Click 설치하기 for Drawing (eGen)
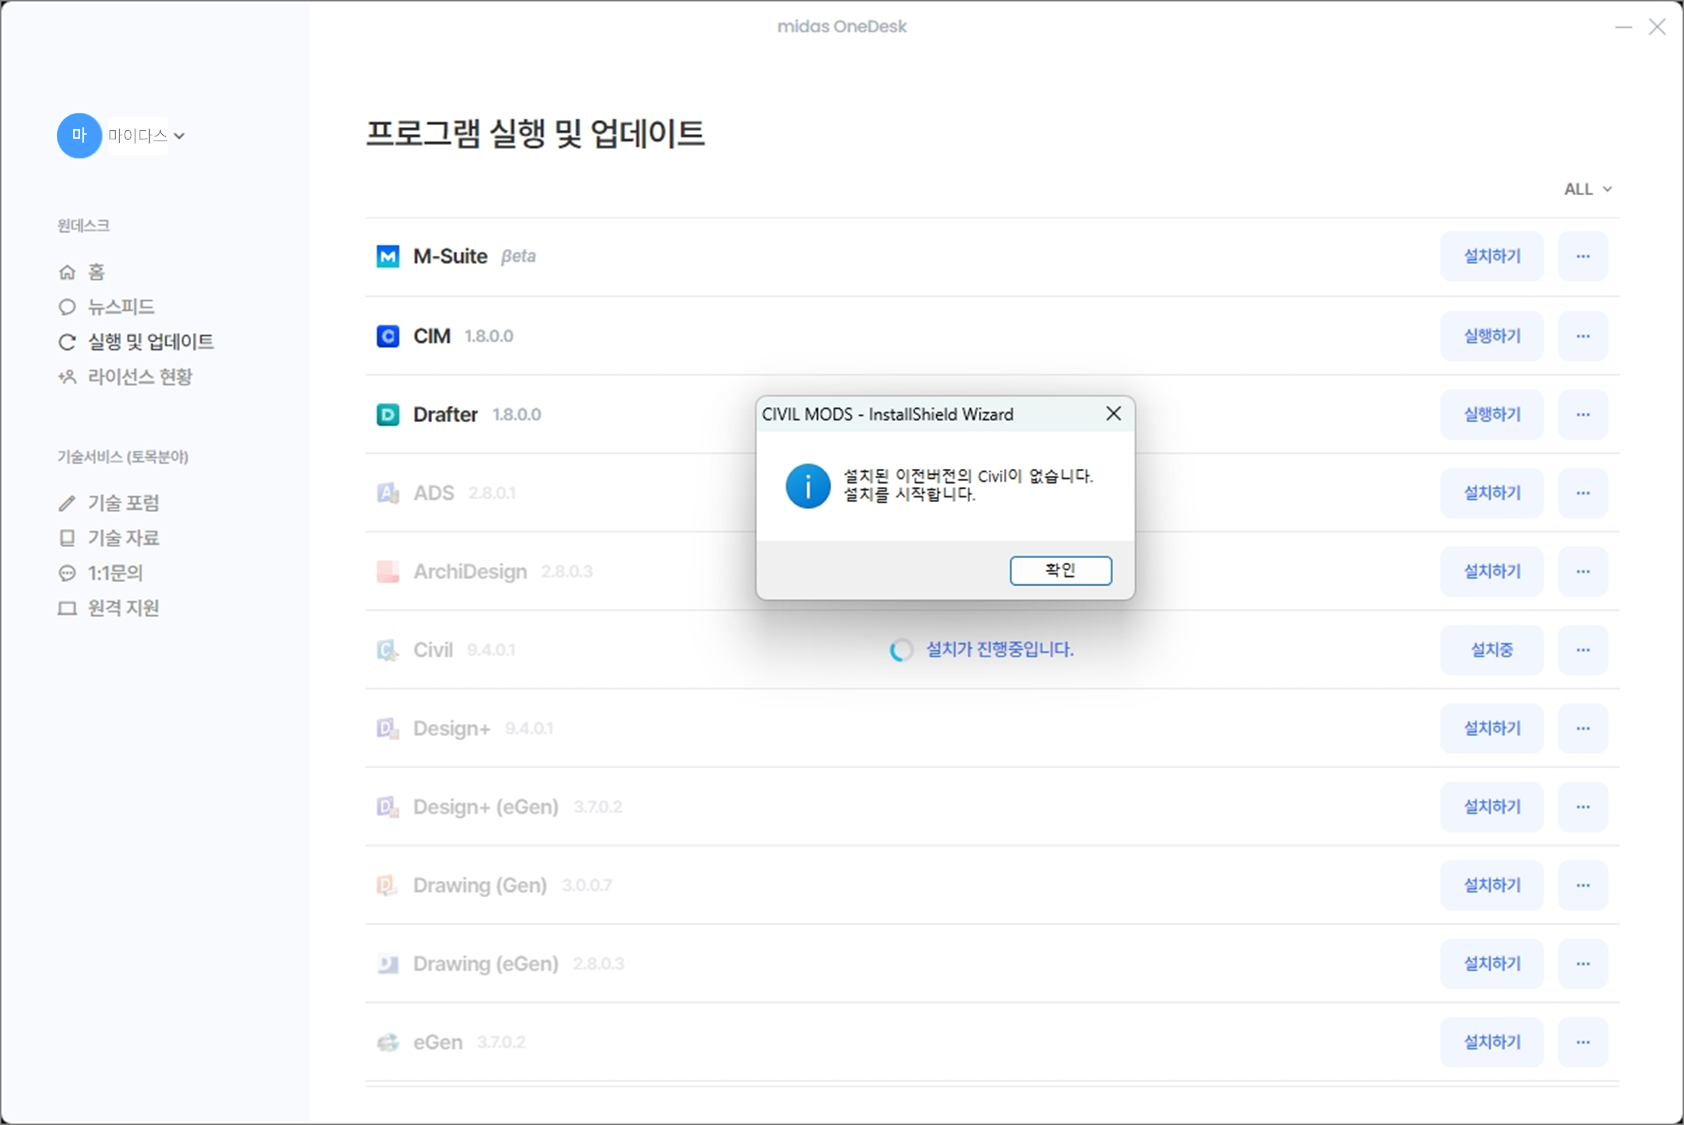The width and height of the screenshot is (1684, 1125). [1492, 964]
